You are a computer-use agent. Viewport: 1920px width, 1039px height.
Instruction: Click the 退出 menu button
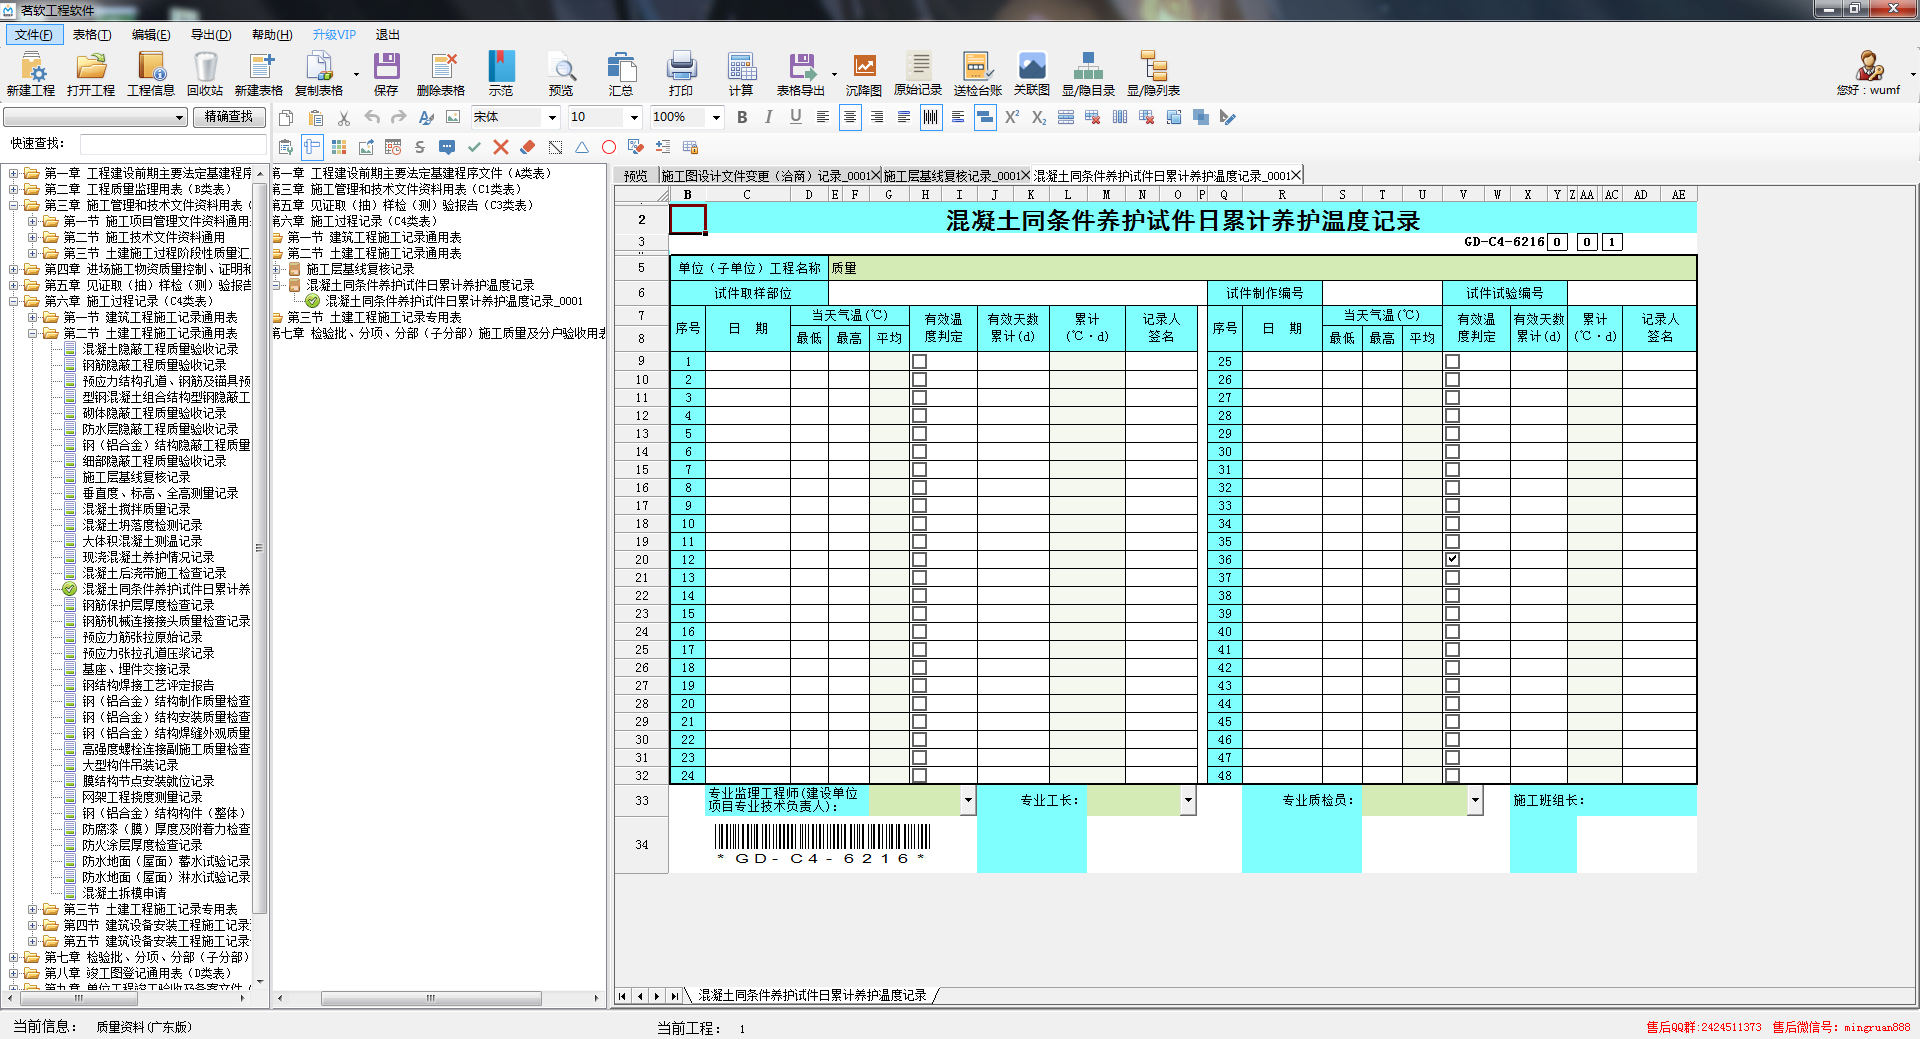click(388, 35)
